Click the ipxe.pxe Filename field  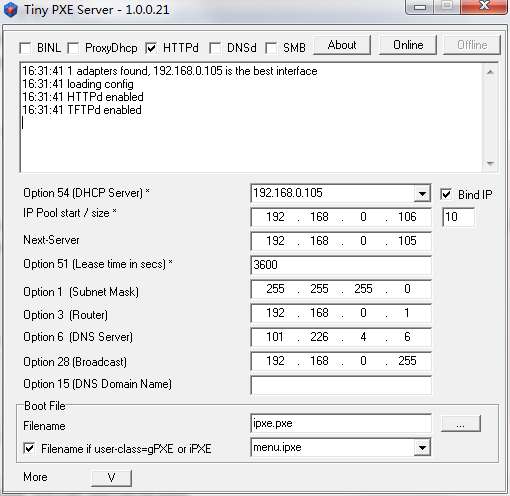tap(341, 424)
